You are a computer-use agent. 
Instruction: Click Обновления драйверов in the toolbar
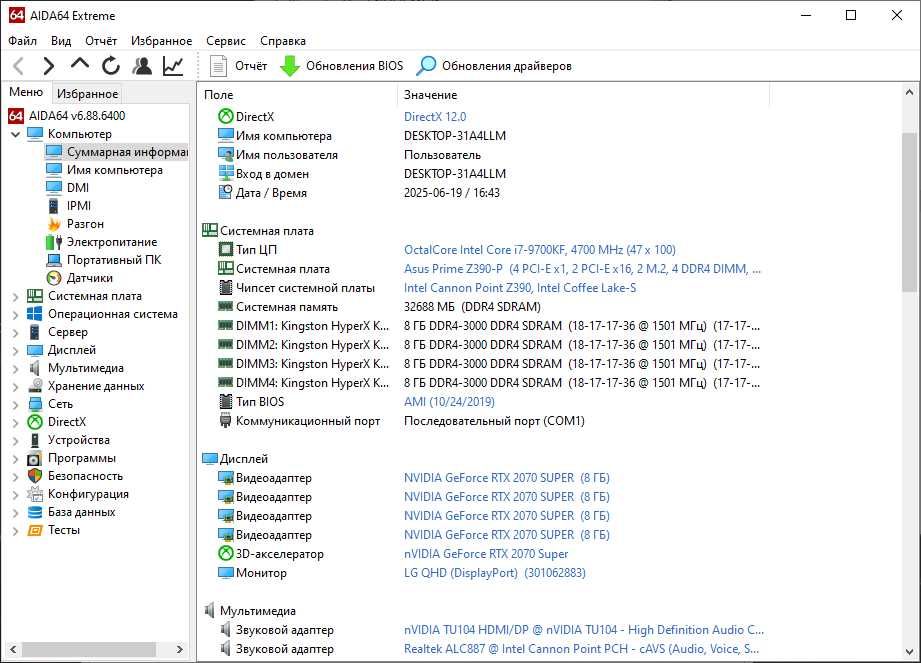[494, 66]
